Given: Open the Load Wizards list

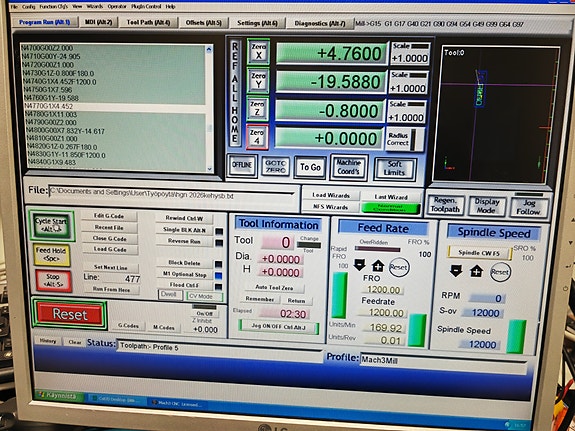Looking at the screenshot, I should tap(331, 195).
